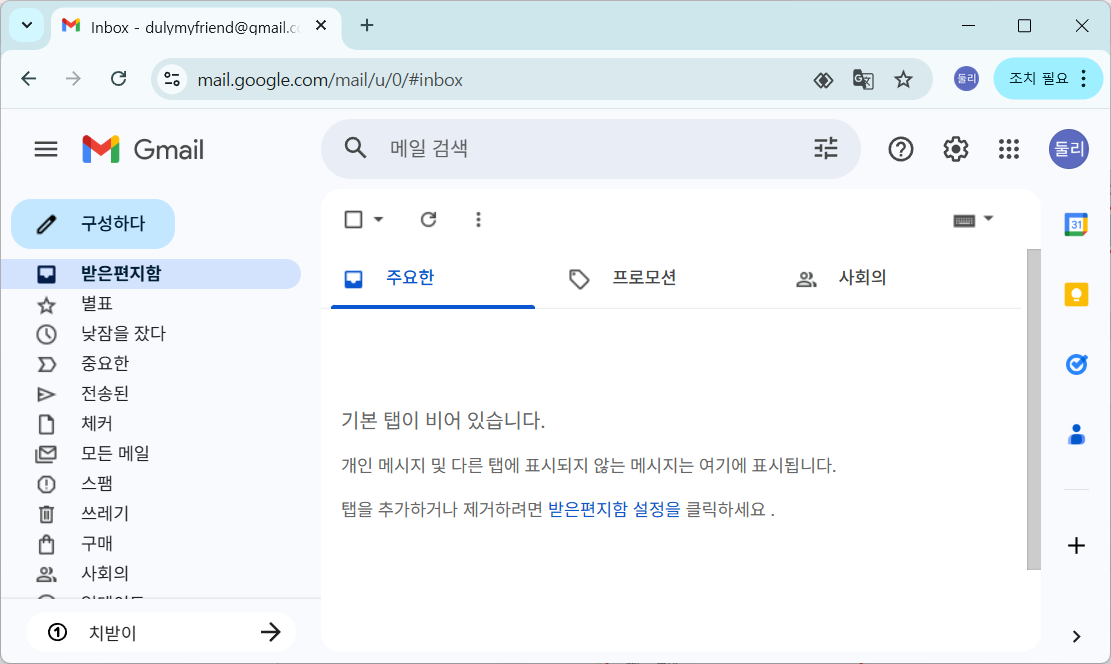The height and width of the screenshot is (664, 1111).
Task: Click the browser back arrow
Action: tap(28, 79)
